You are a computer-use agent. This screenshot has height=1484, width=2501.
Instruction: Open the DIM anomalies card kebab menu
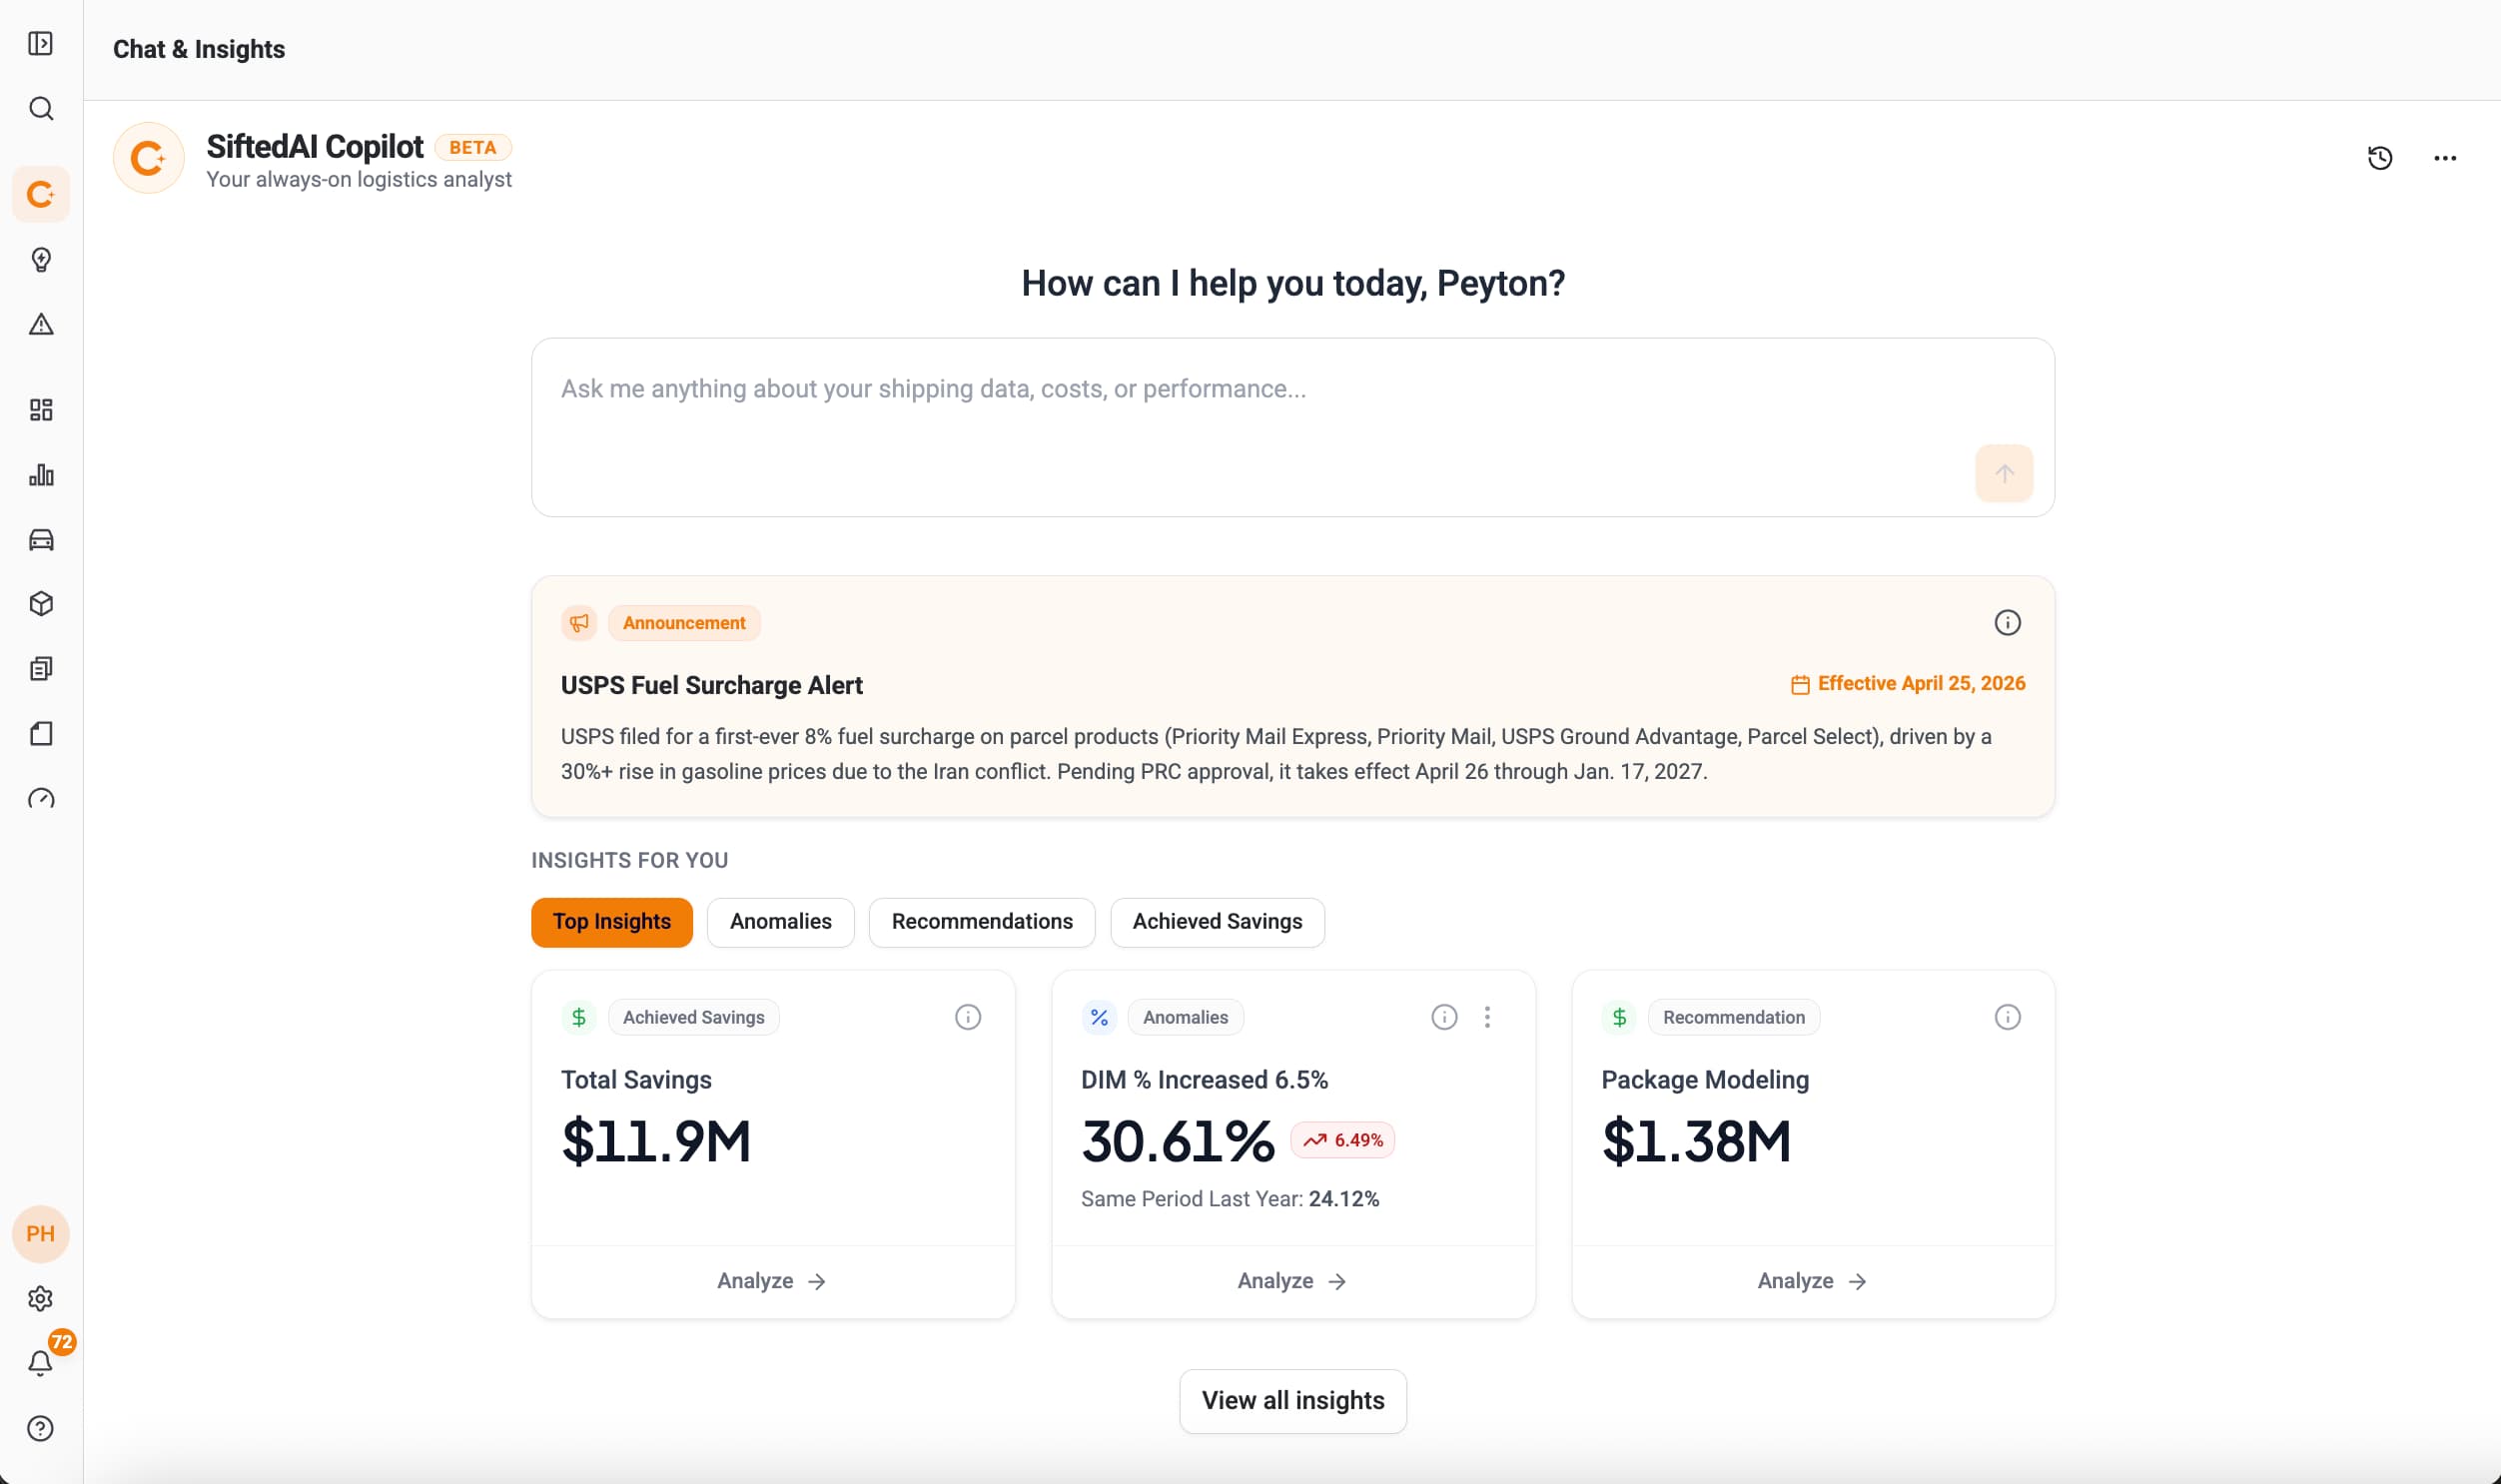coord(1486,1017)
